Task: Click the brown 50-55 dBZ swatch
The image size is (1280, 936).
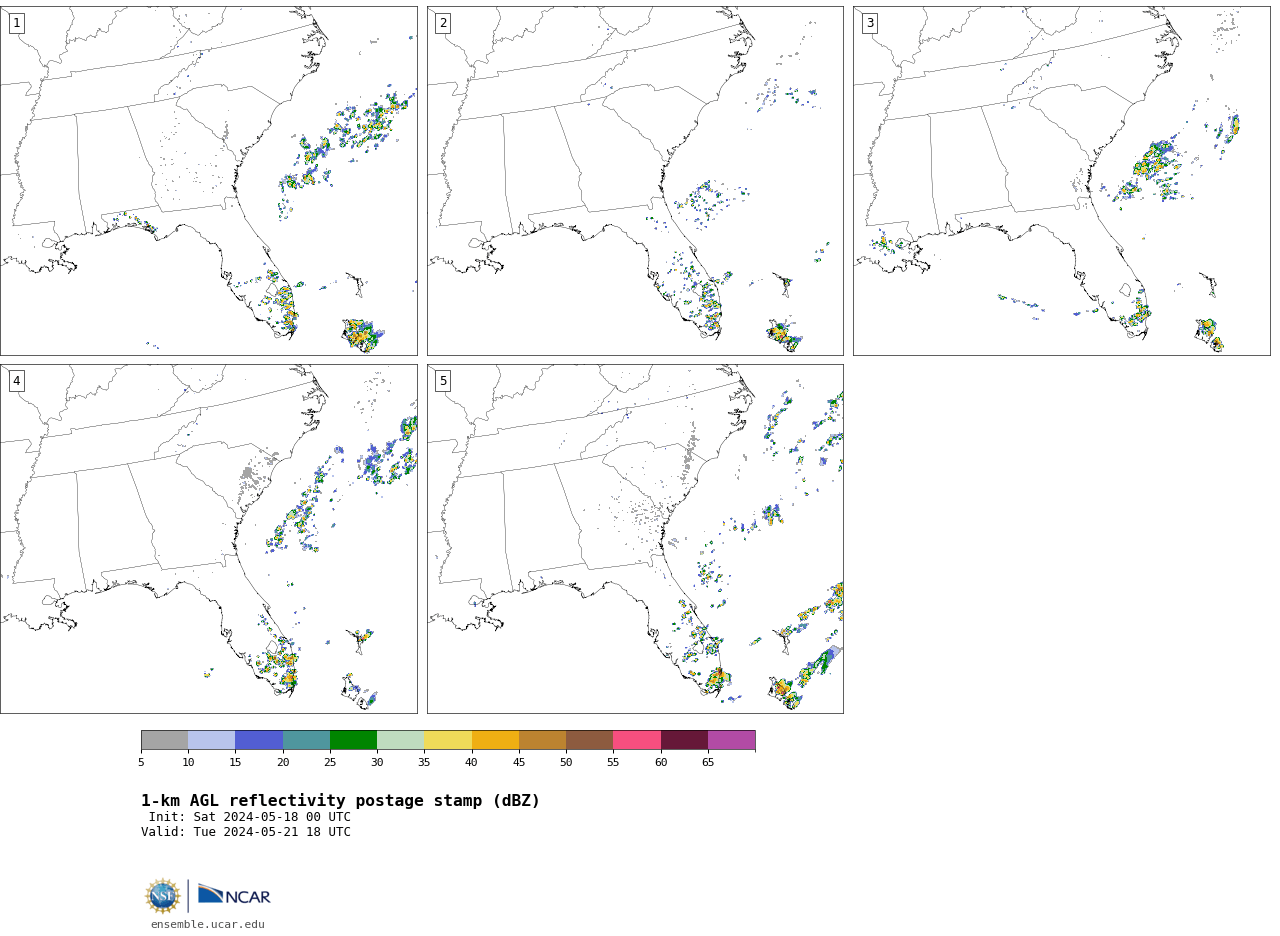Action: [589, 740]
